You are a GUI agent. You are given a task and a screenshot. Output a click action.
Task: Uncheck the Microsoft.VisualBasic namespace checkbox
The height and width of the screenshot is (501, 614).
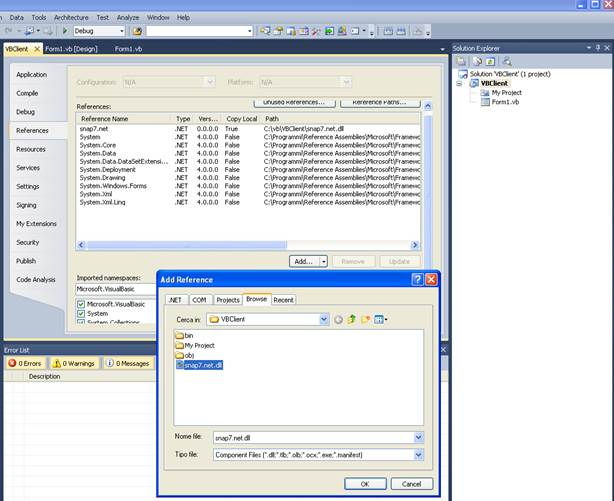(x=81, y=304)
